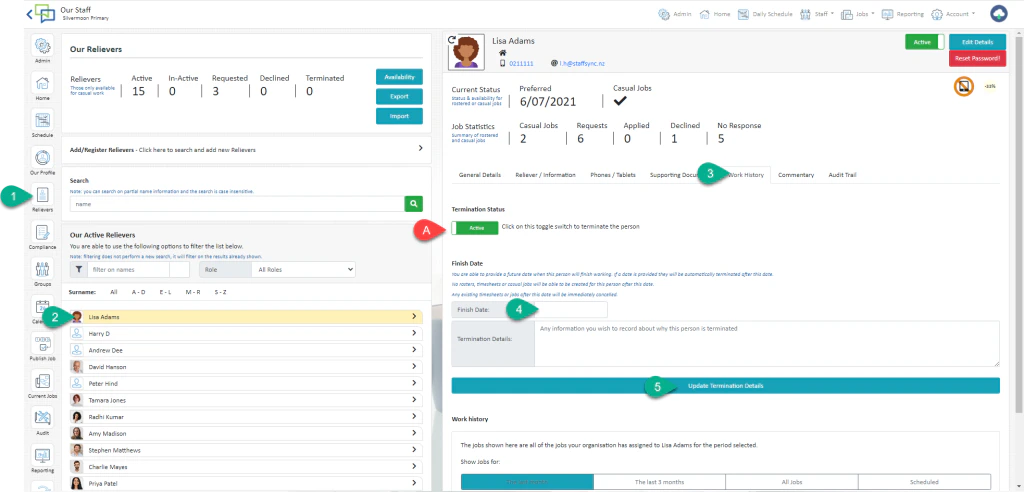Click the phone number 0211111 link
This screenshot has width=1024, height=492.
(x=521, y=63)
